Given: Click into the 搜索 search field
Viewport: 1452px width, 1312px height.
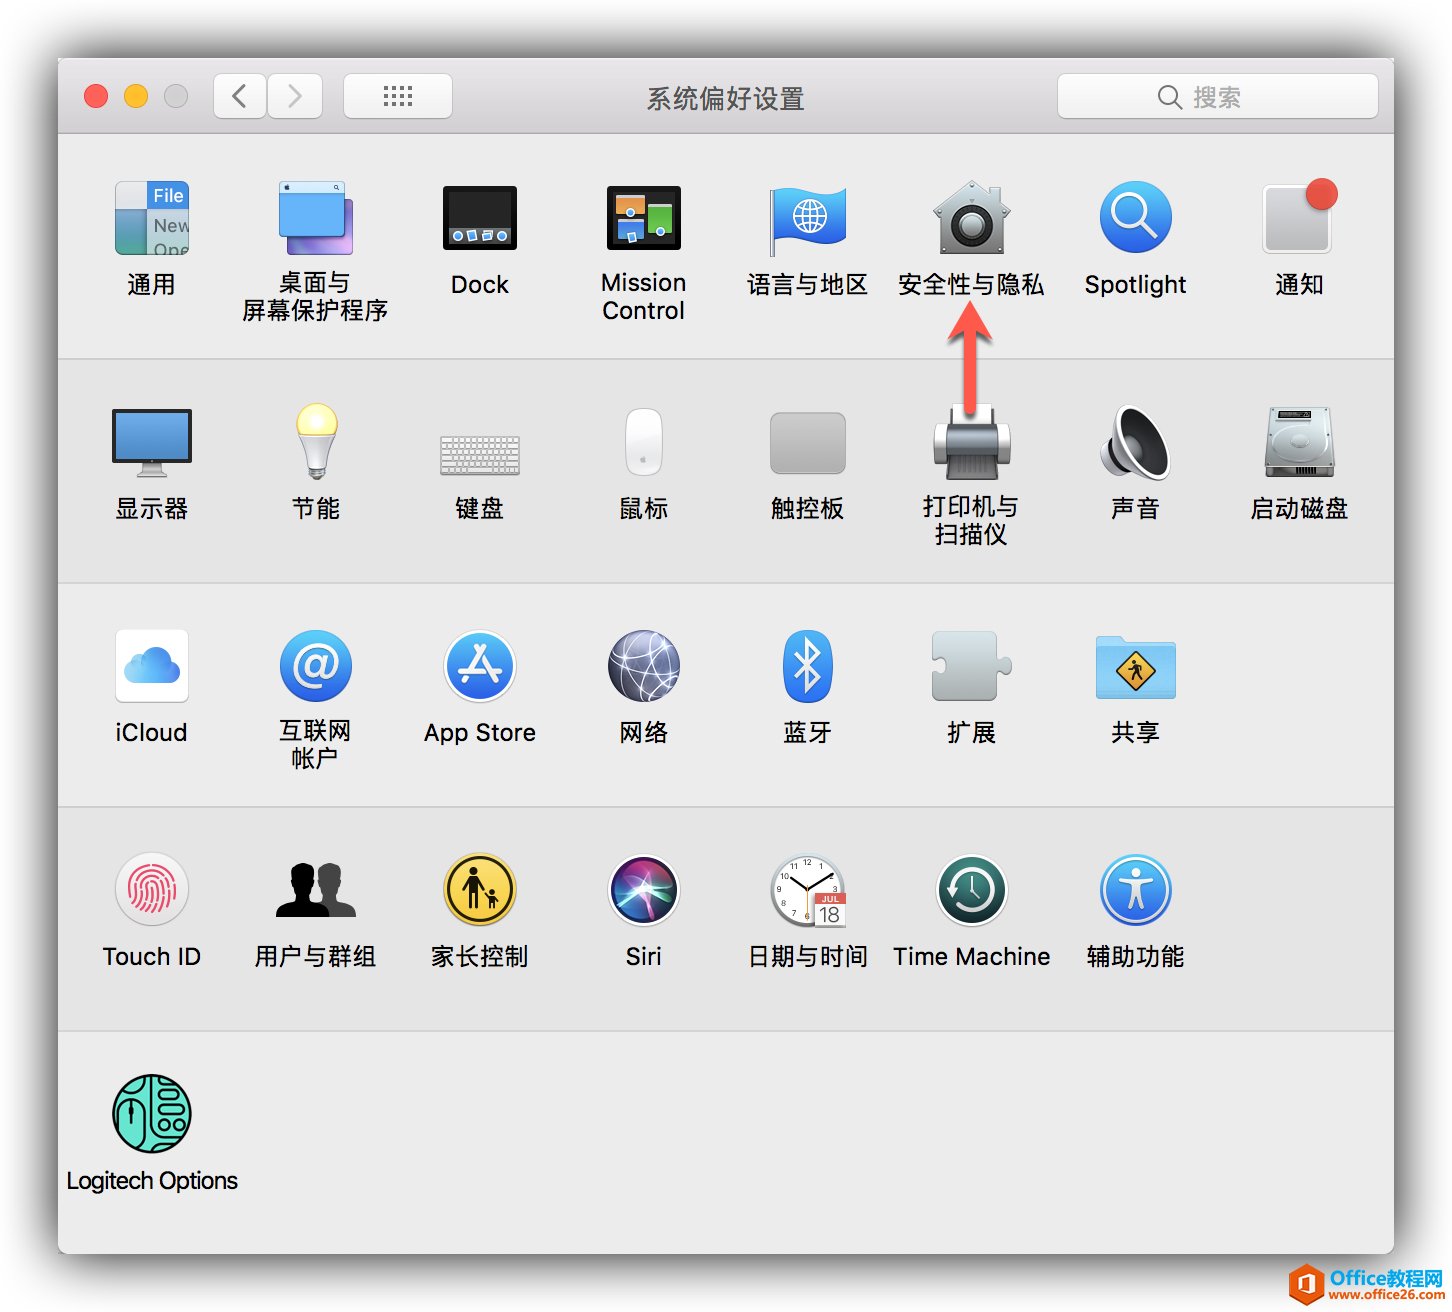Looking at the screenshot, I should pyautogui.click(x=1218, y=96).
